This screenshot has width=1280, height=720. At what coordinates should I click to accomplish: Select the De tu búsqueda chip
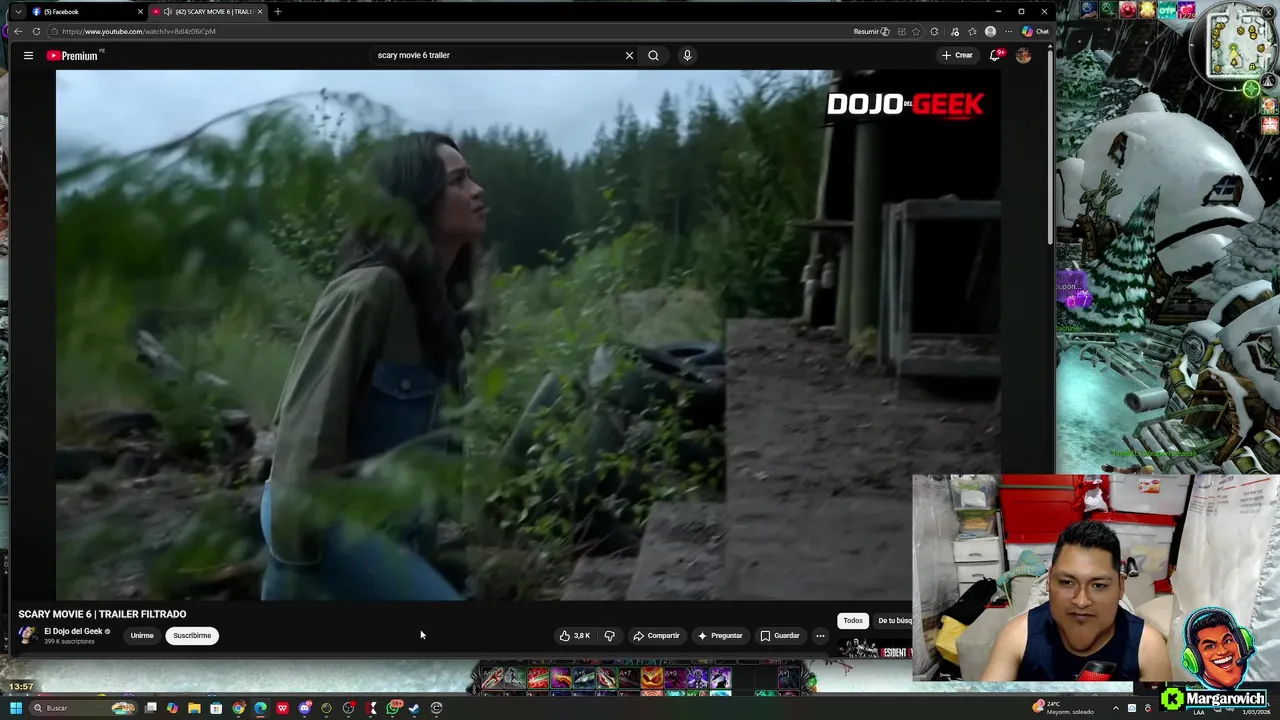coord(893,621)
